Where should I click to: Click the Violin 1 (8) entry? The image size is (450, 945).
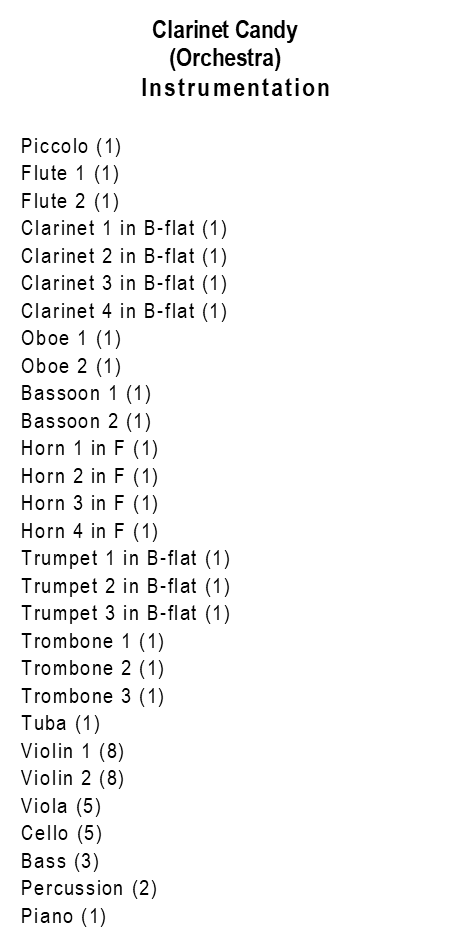click(x=72, y=752)
